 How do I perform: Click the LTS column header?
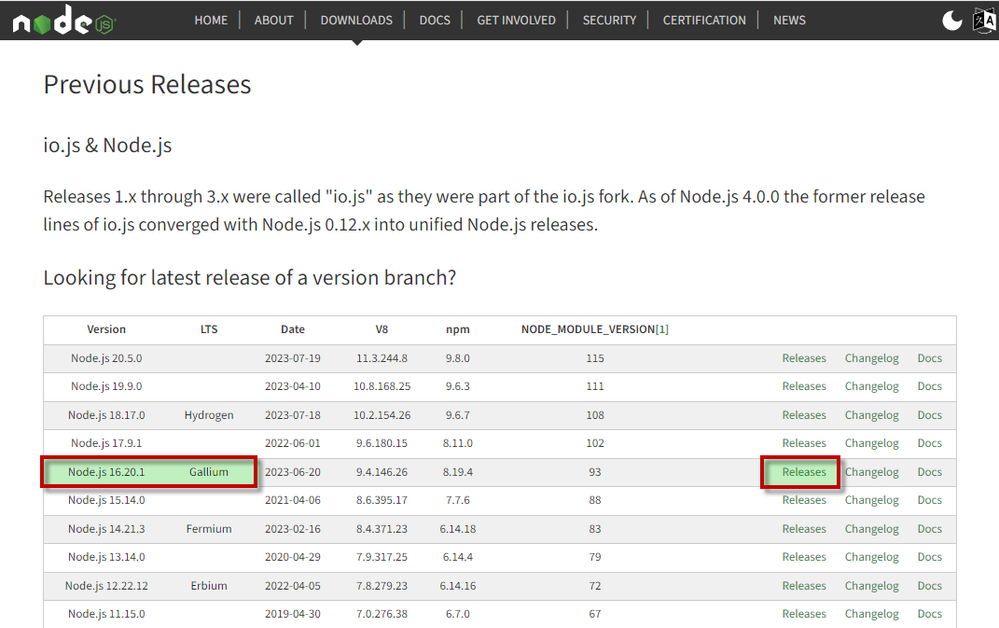(x=209, y=329)
